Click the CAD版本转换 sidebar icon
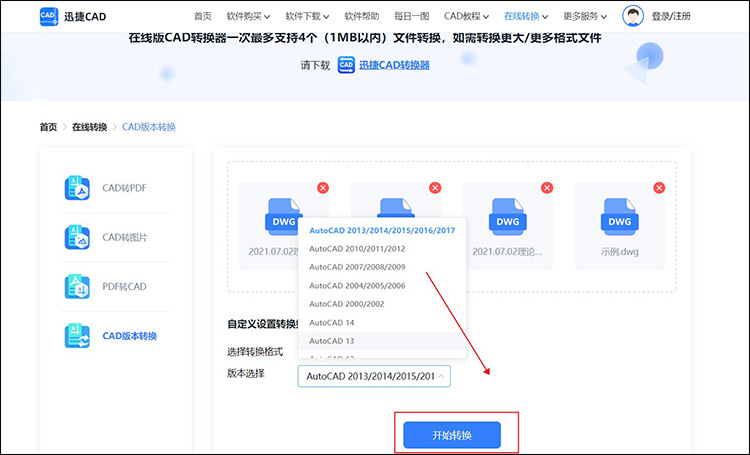This screenshot has width=750, height=455. tap(77, 335)
